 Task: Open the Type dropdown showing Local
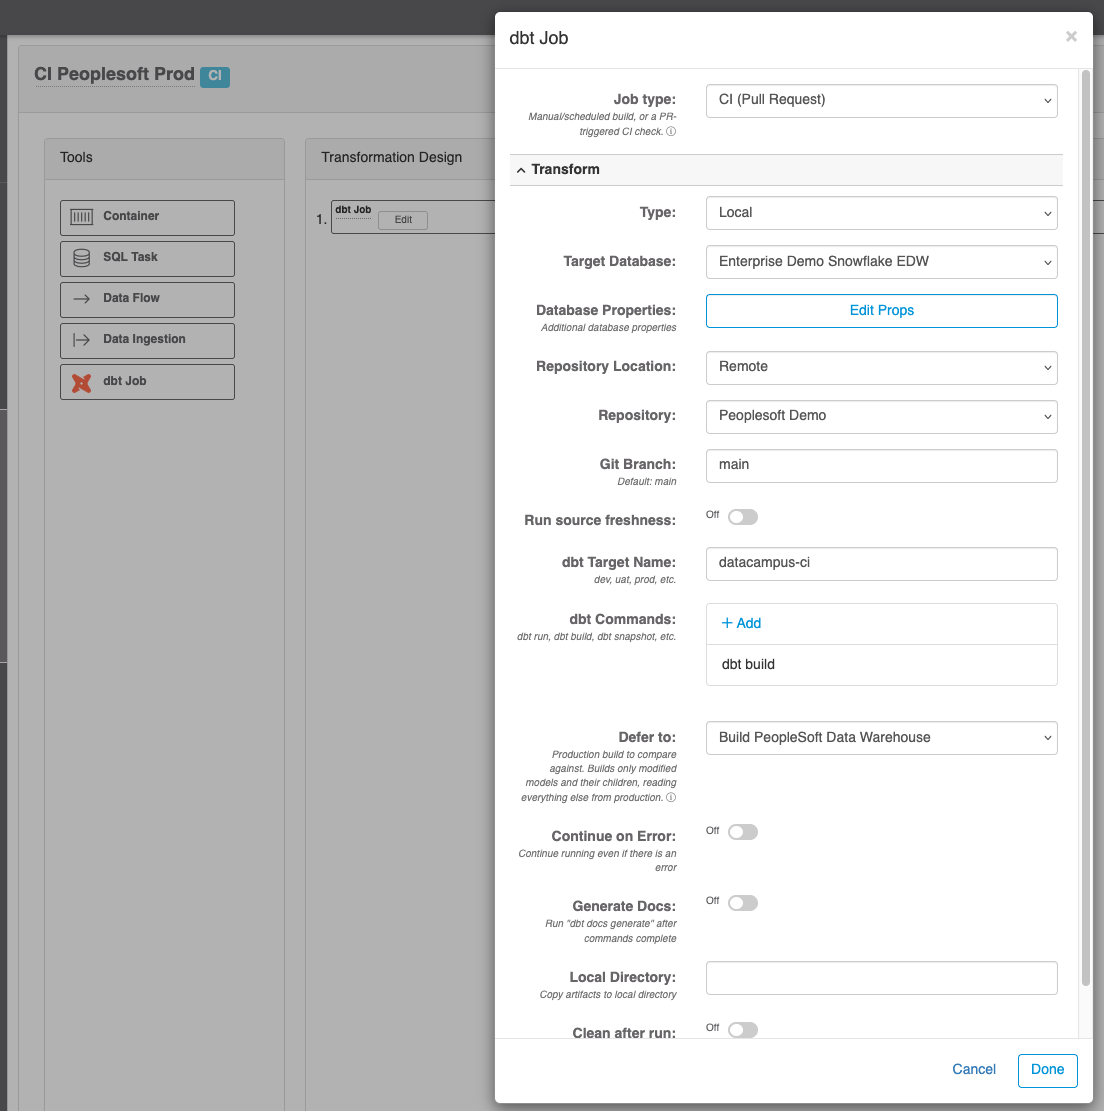click(881, 213)
